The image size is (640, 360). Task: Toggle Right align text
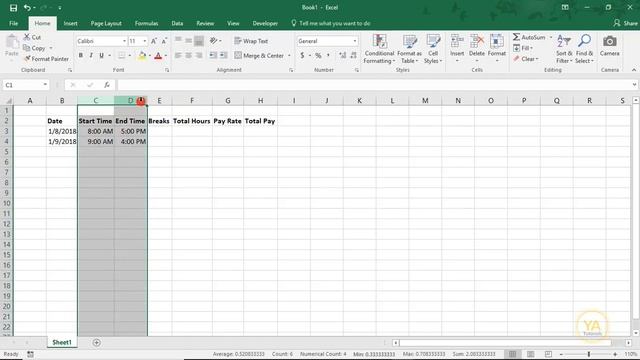199,55
